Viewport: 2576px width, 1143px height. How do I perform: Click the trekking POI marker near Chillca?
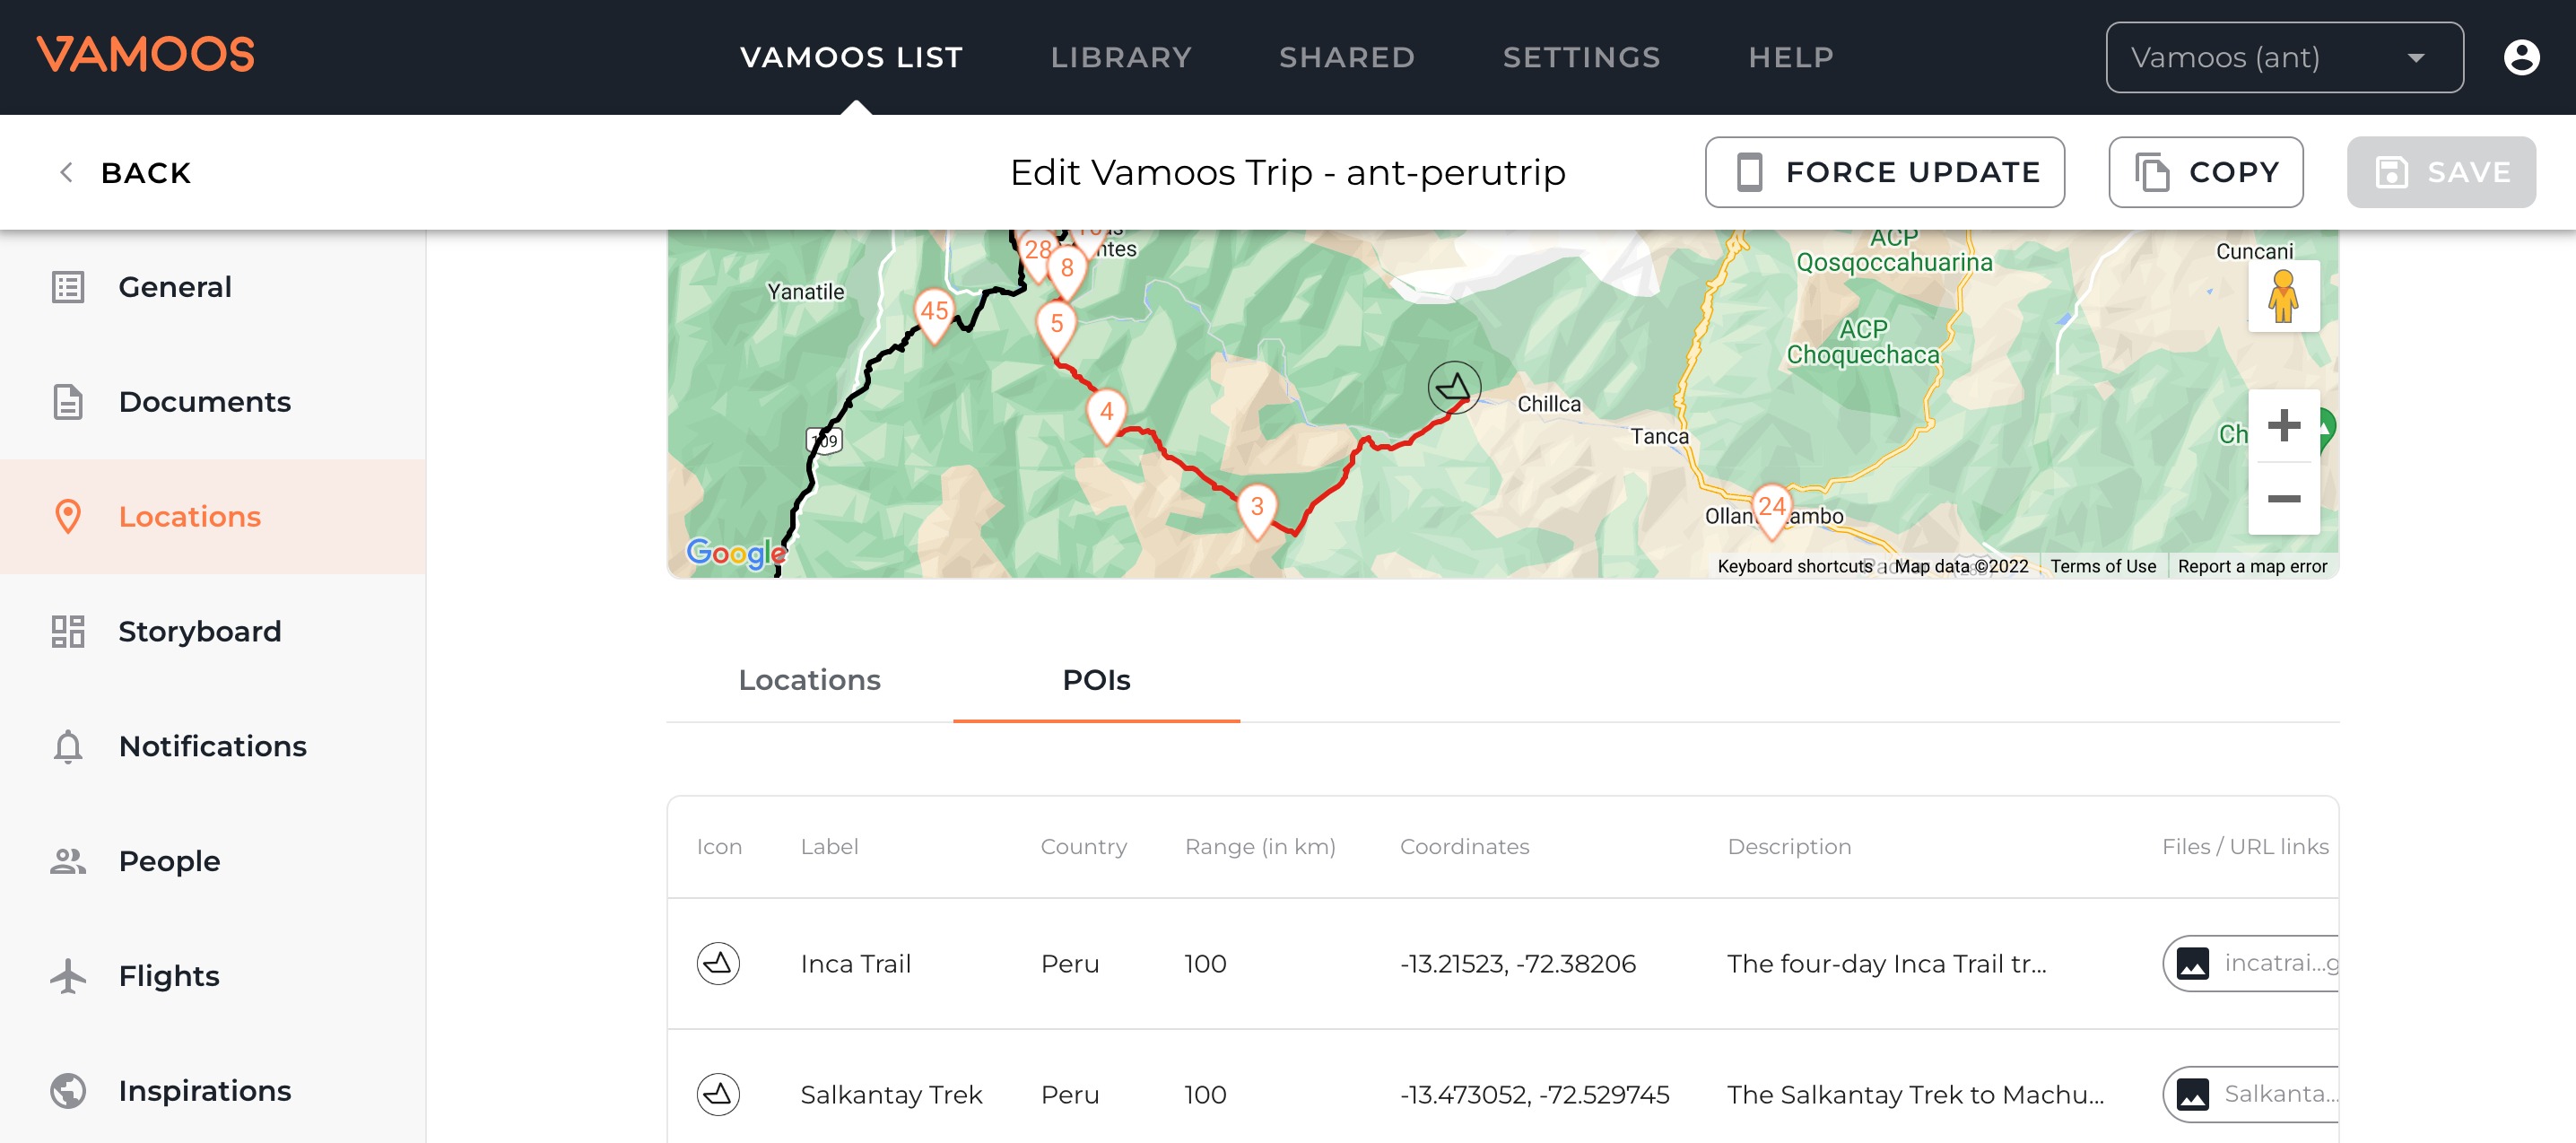(x=1453, y=387)
